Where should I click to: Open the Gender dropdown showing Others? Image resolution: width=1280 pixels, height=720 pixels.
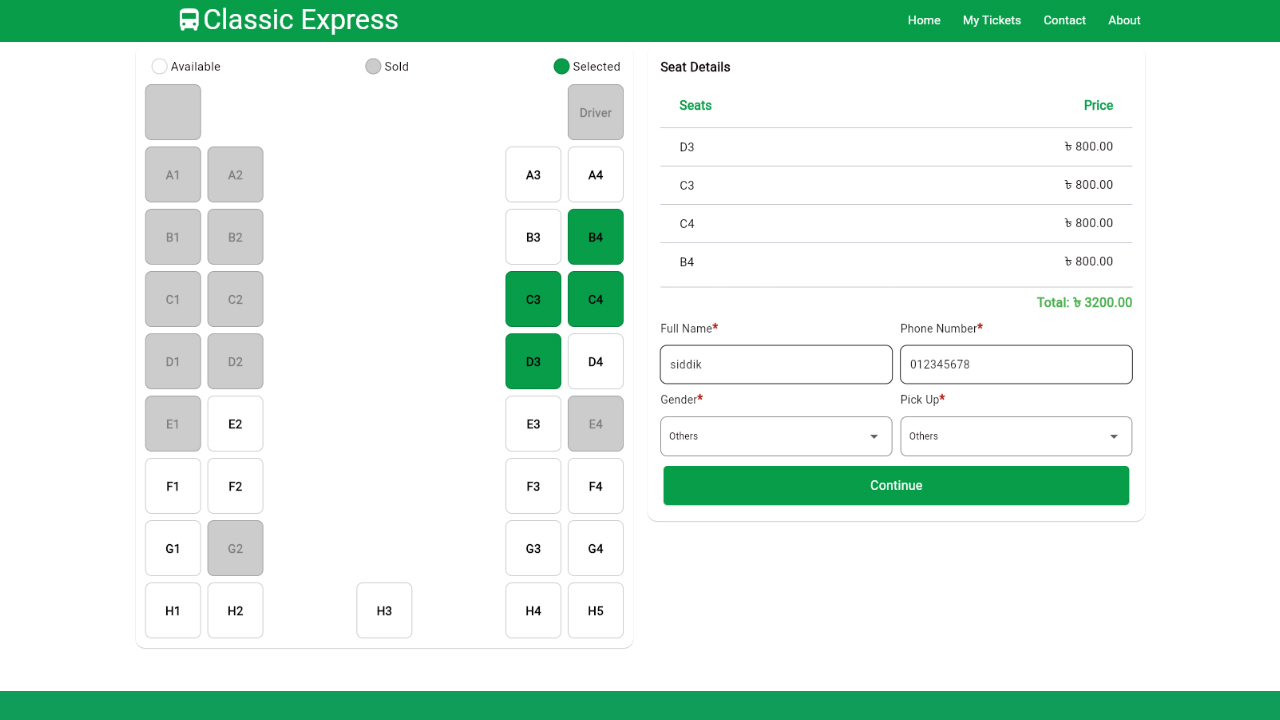pyautogui.click(x=776, y=436)
